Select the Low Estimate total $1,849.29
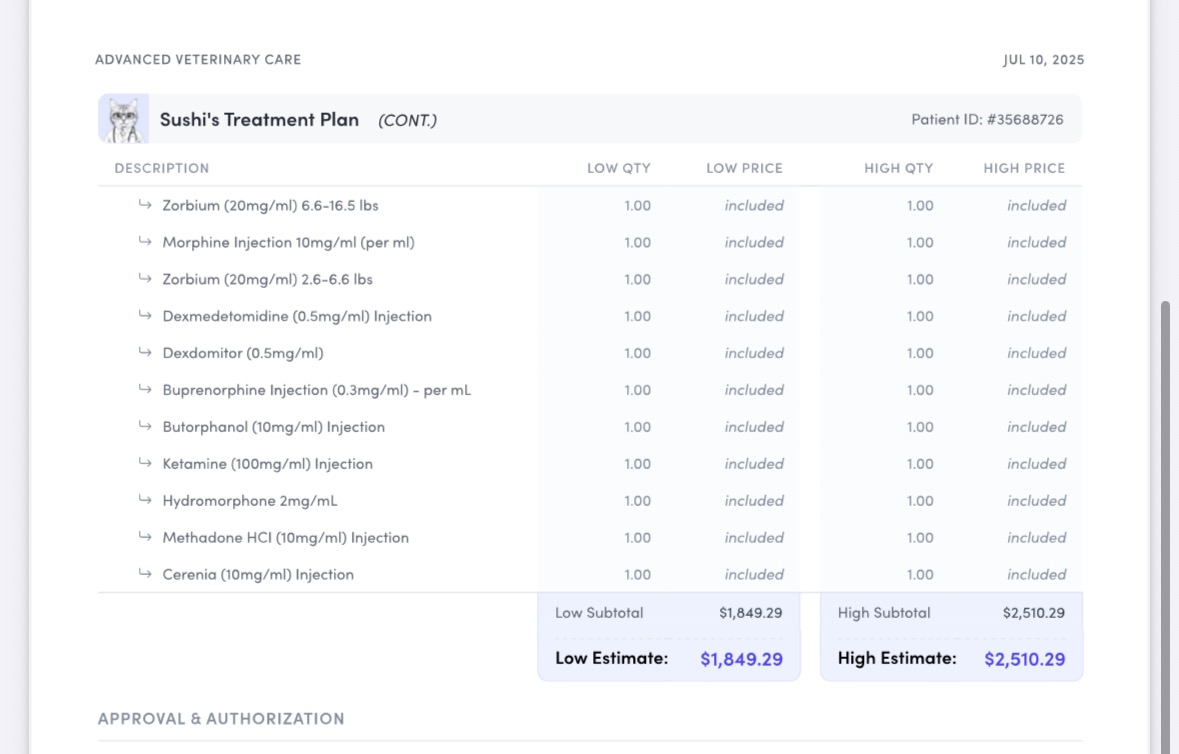 (741, 659)
